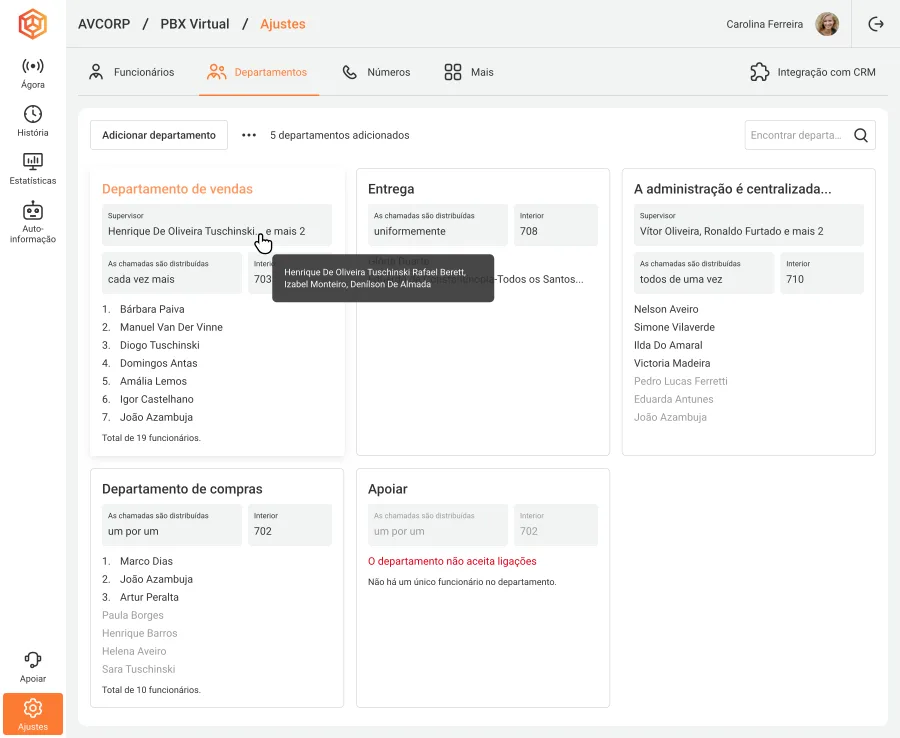Click the Adicionar departamento button
Viewport: 900px width, 738px height.
(159, 135)
